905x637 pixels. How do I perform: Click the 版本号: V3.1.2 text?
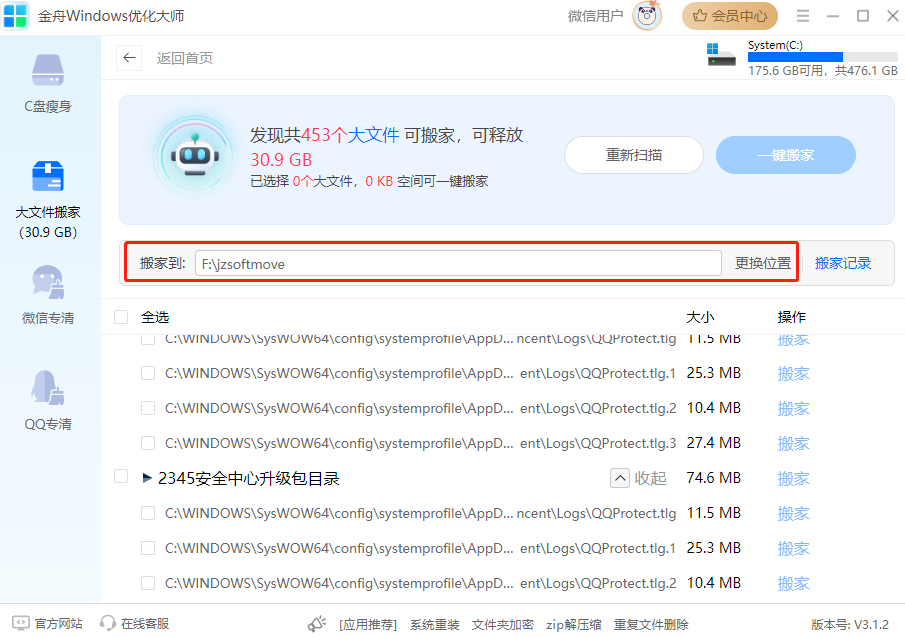[x=850, y=624]
